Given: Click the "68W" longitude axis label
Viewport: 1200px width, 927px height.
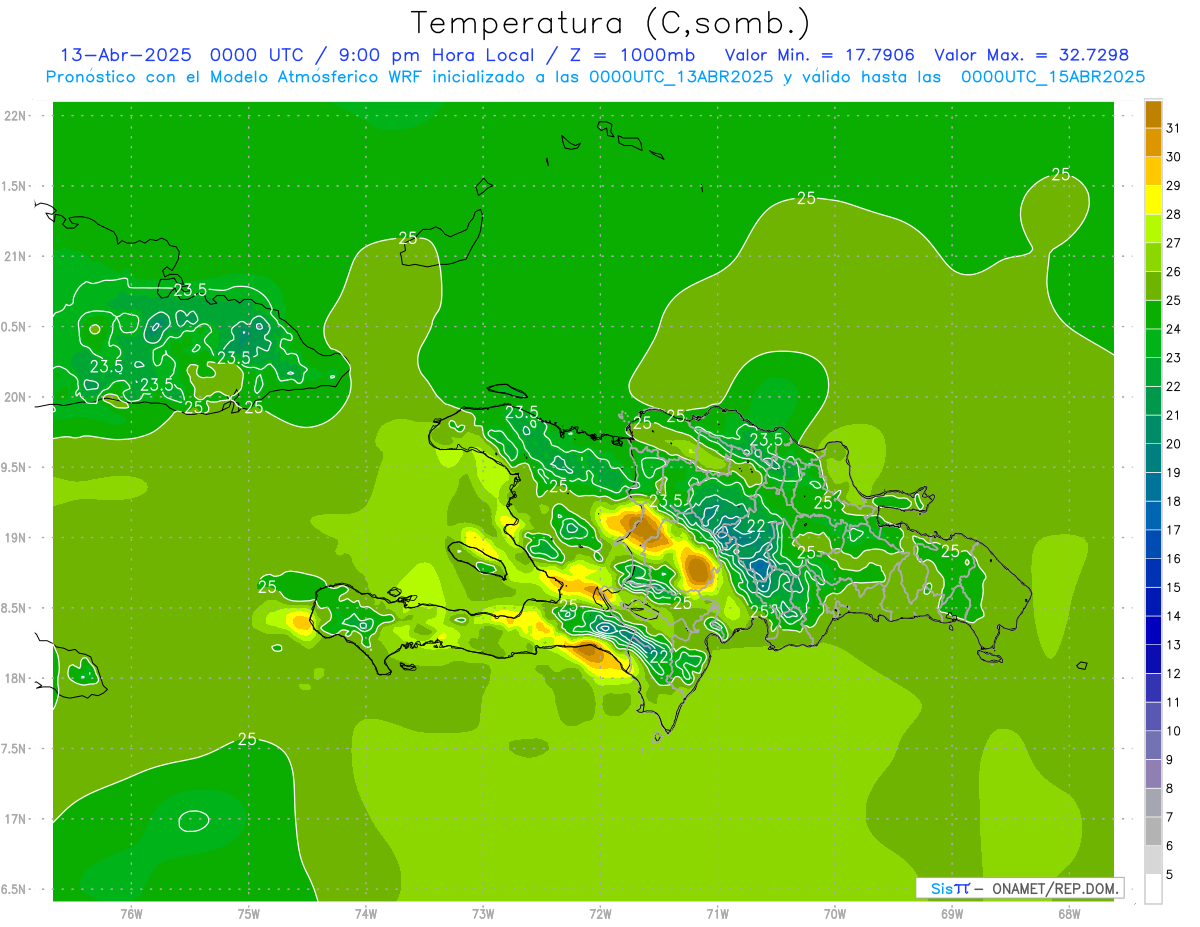Looking at the screenshot, I should tap(1069, 913).
